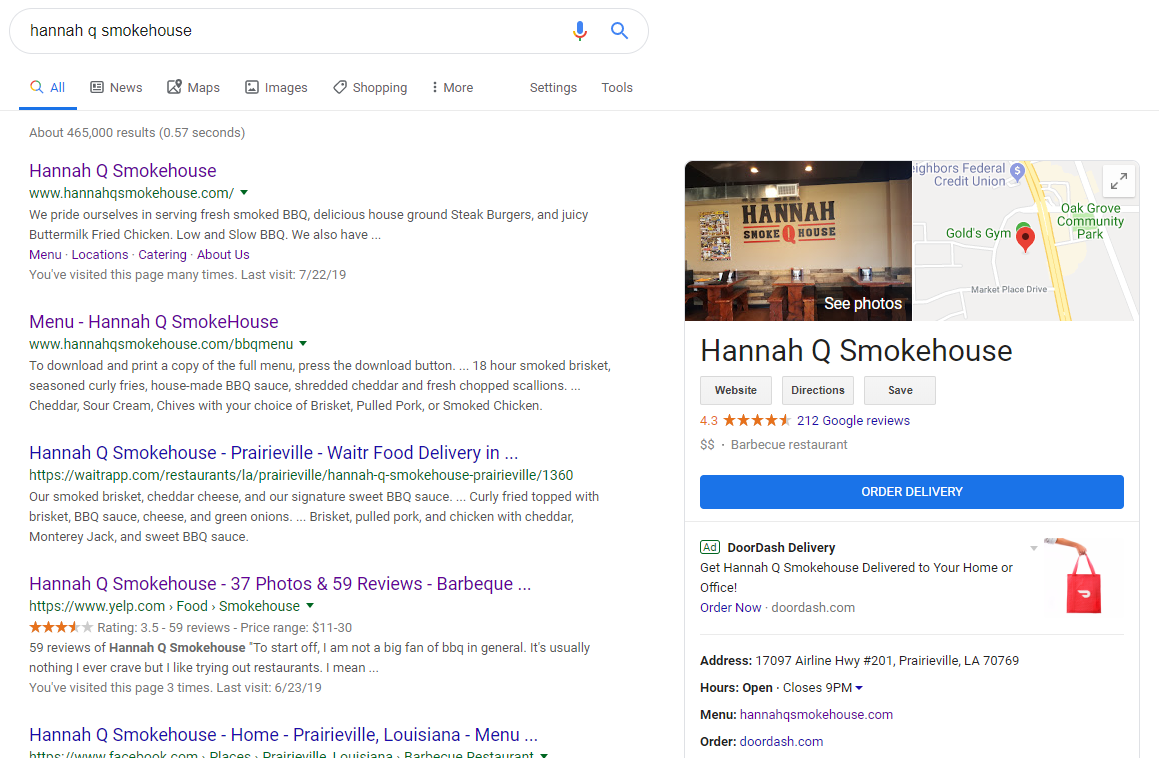This screenshot has height=758, width=1159.
Task: Expand options arrow next to bbqmenu URL
Action: [303, 344]
